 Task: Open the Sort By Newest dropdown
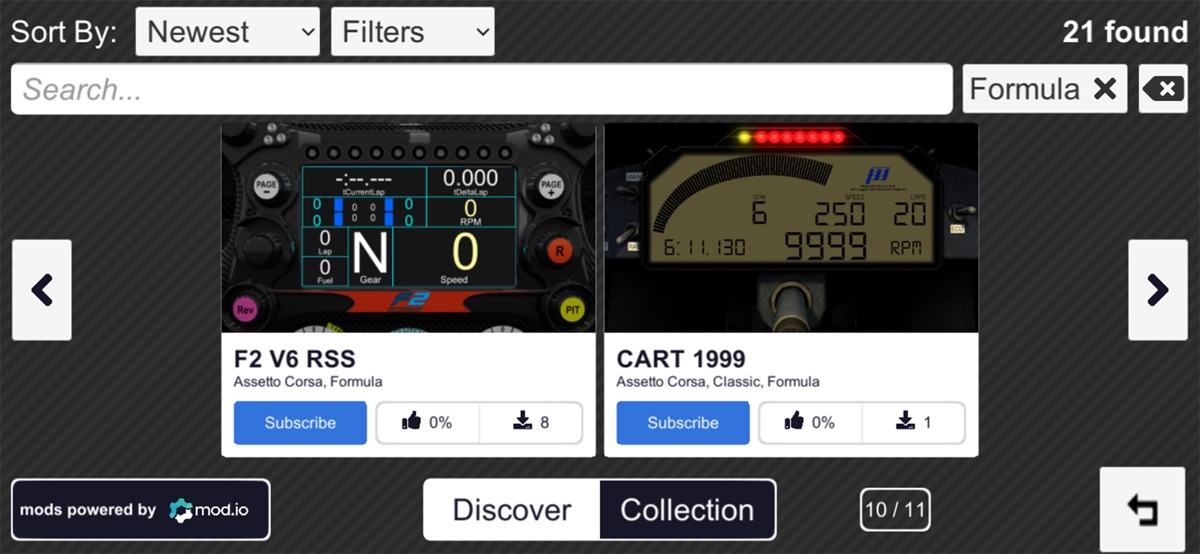[227, 32]
